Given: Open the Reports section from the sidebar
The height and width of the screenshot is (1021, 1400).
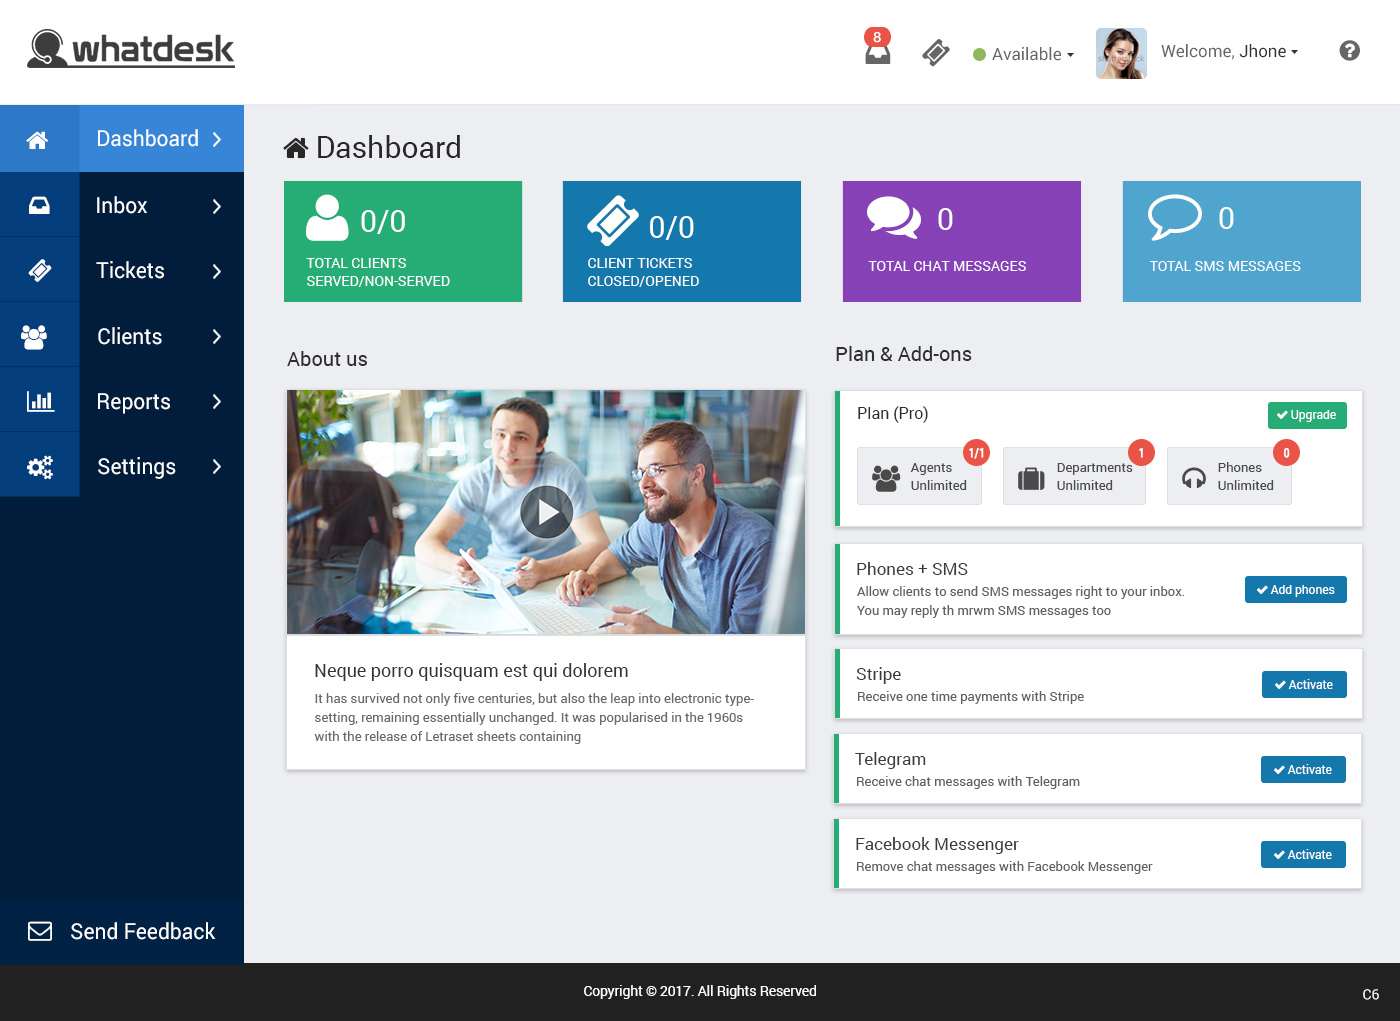Looking at the screenshot, I should pyautogui.click(x=133, y=401).
